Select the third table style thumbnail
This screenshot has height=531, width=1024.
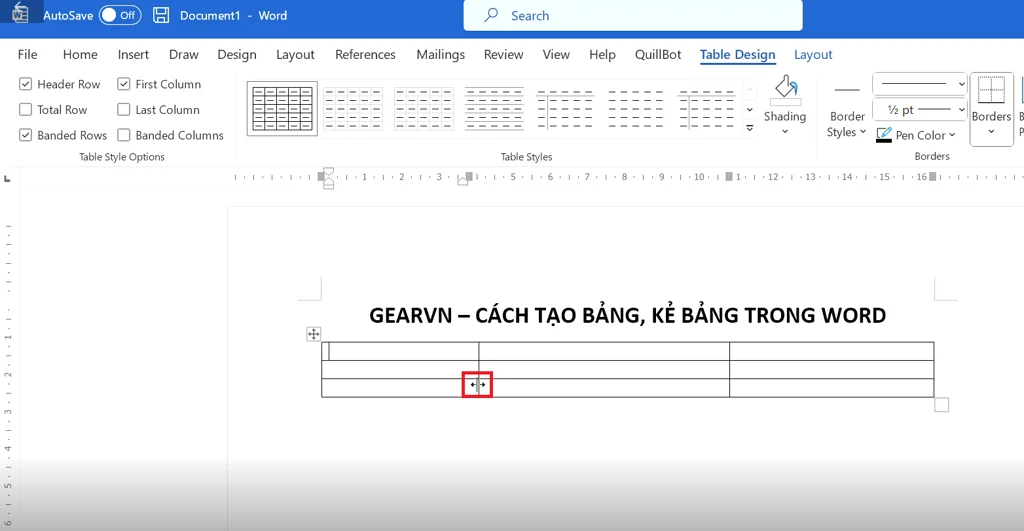tap(424, 108)
